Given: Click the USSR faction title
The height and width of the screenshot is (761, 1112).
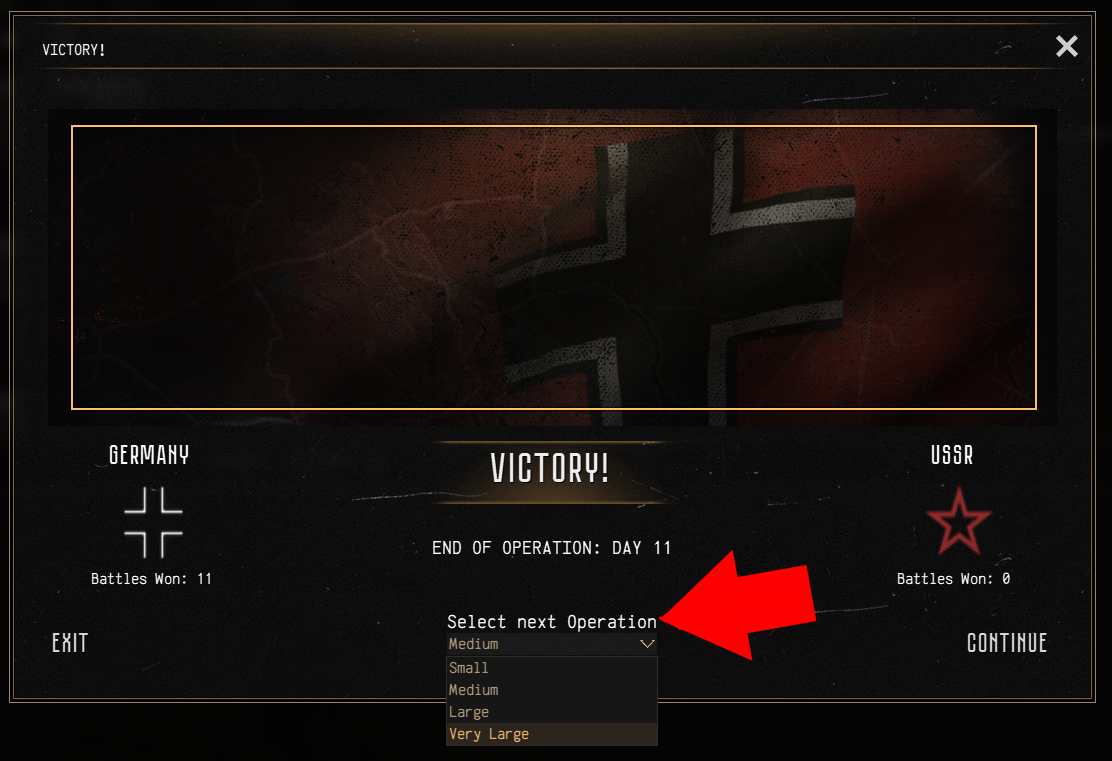Looking at the screenshot, I should click(x=952, y=455).
